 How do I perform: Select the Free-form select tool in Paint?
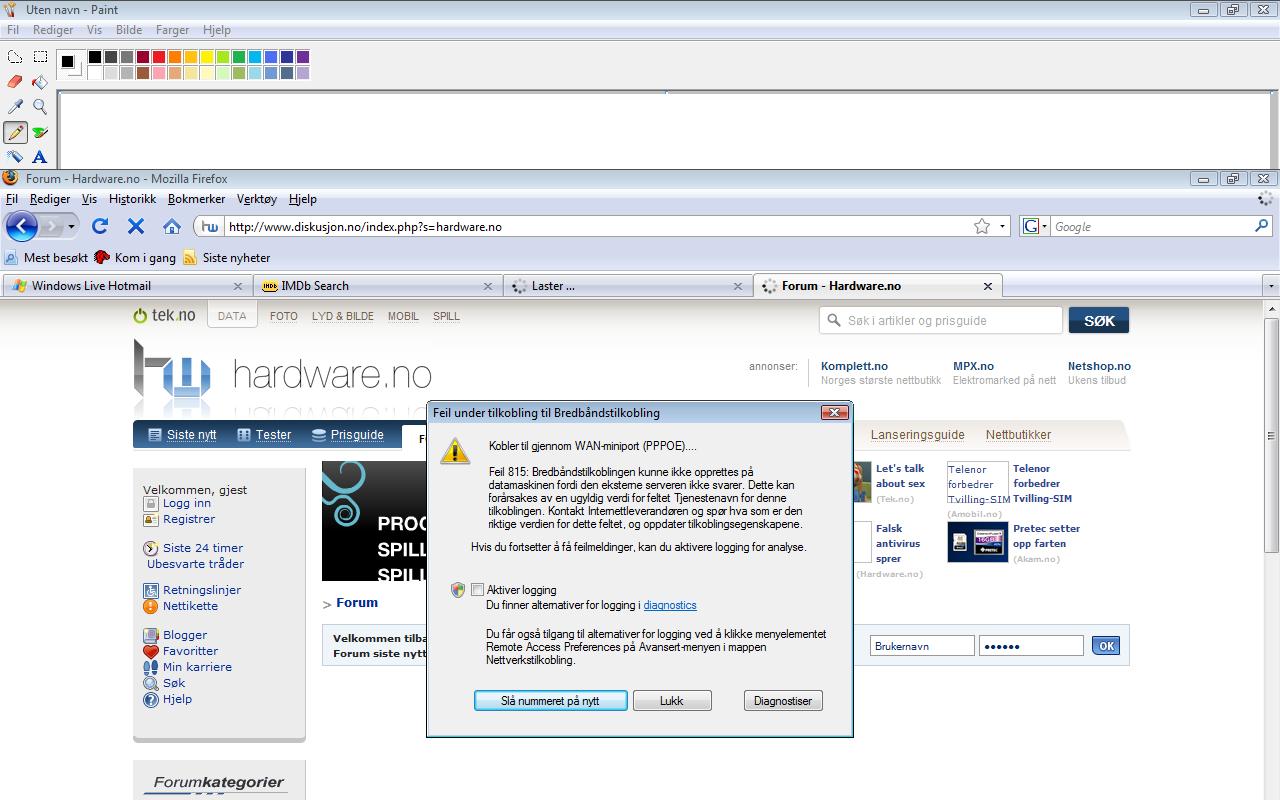15,57
